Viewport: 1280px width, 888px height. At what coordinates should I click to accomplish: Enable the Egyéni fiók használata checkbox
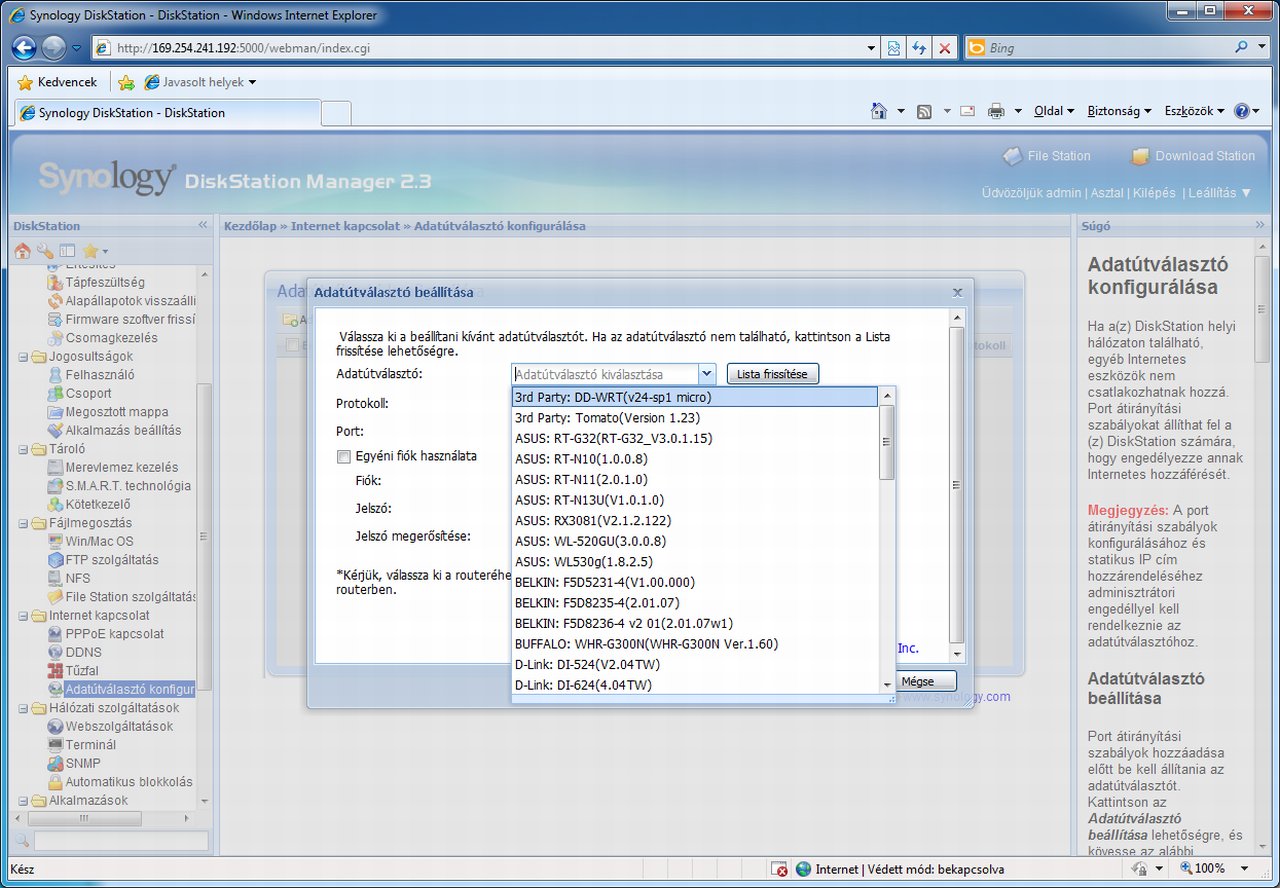point(344,456)
